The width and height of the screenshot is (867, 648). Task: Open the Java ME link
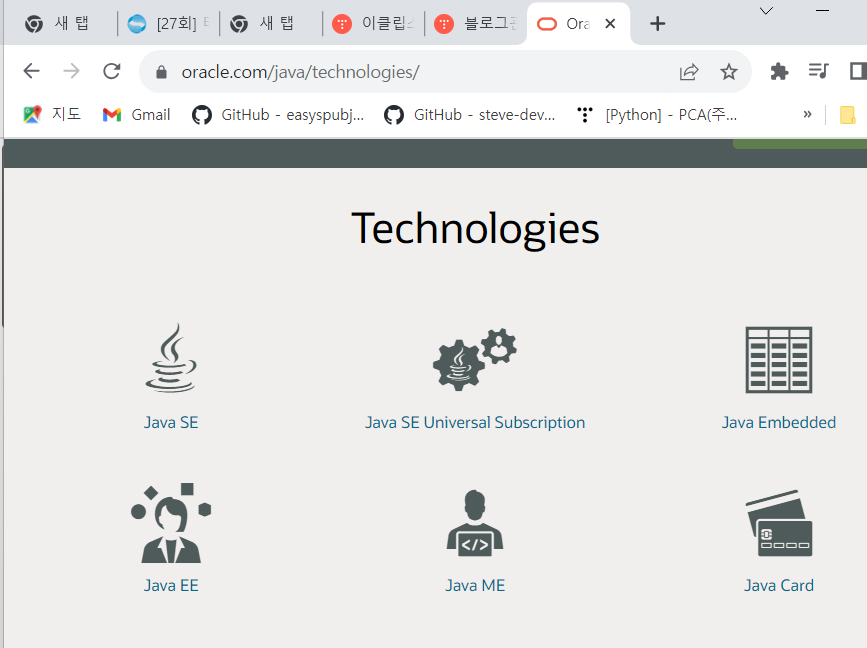click(x=475, y=586)
